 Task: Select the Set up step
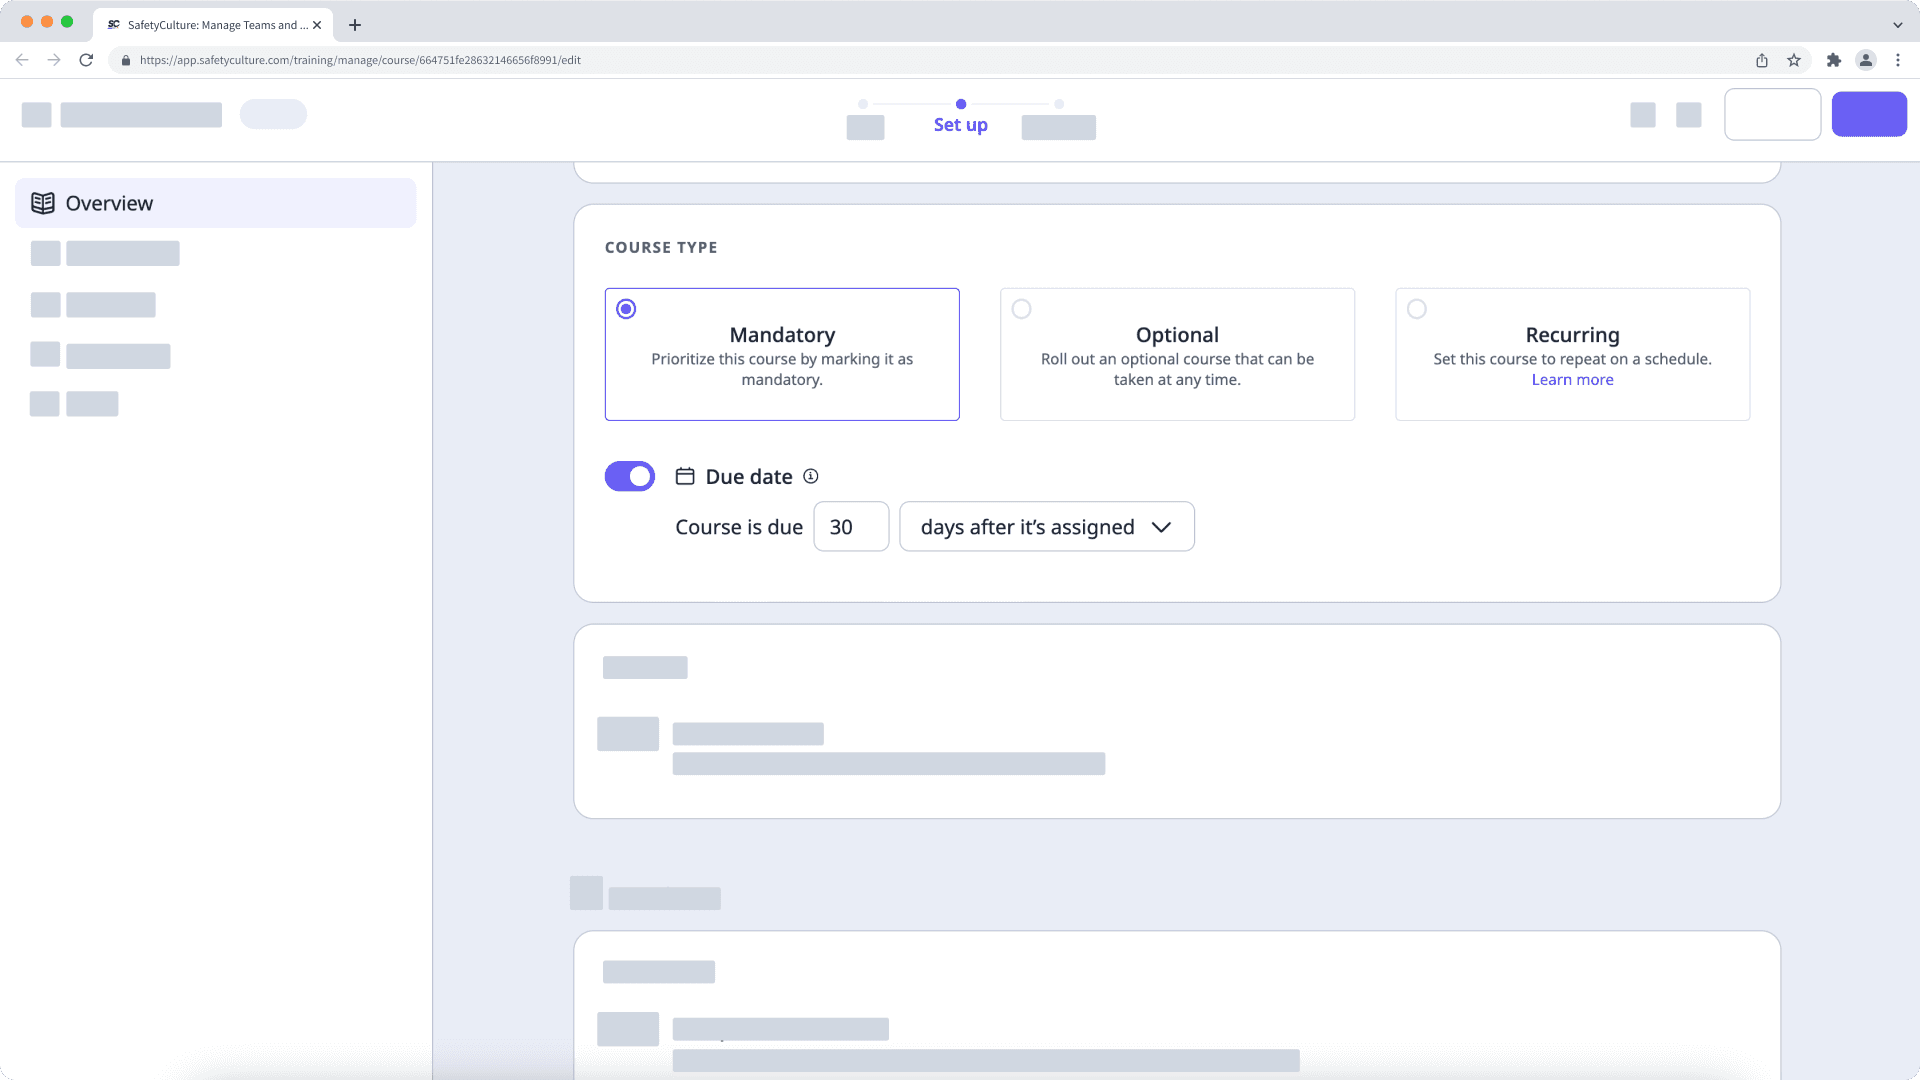[x=960, y=124]
